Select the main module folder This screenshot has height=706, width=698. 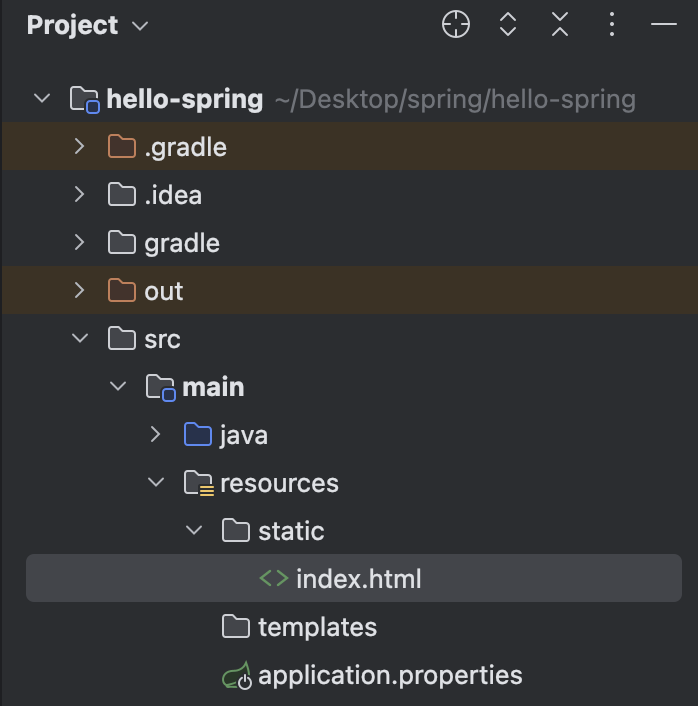[212, 387]
